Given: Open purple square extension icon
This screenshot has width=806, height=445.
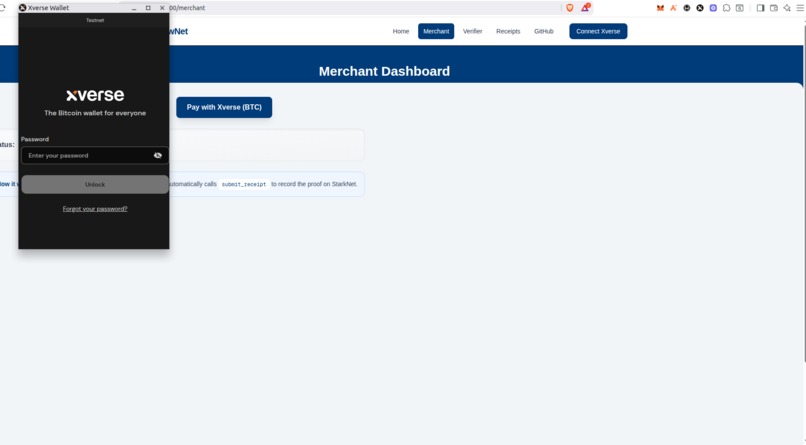Looking at the screenshot, I should click(x=713, y=8).
